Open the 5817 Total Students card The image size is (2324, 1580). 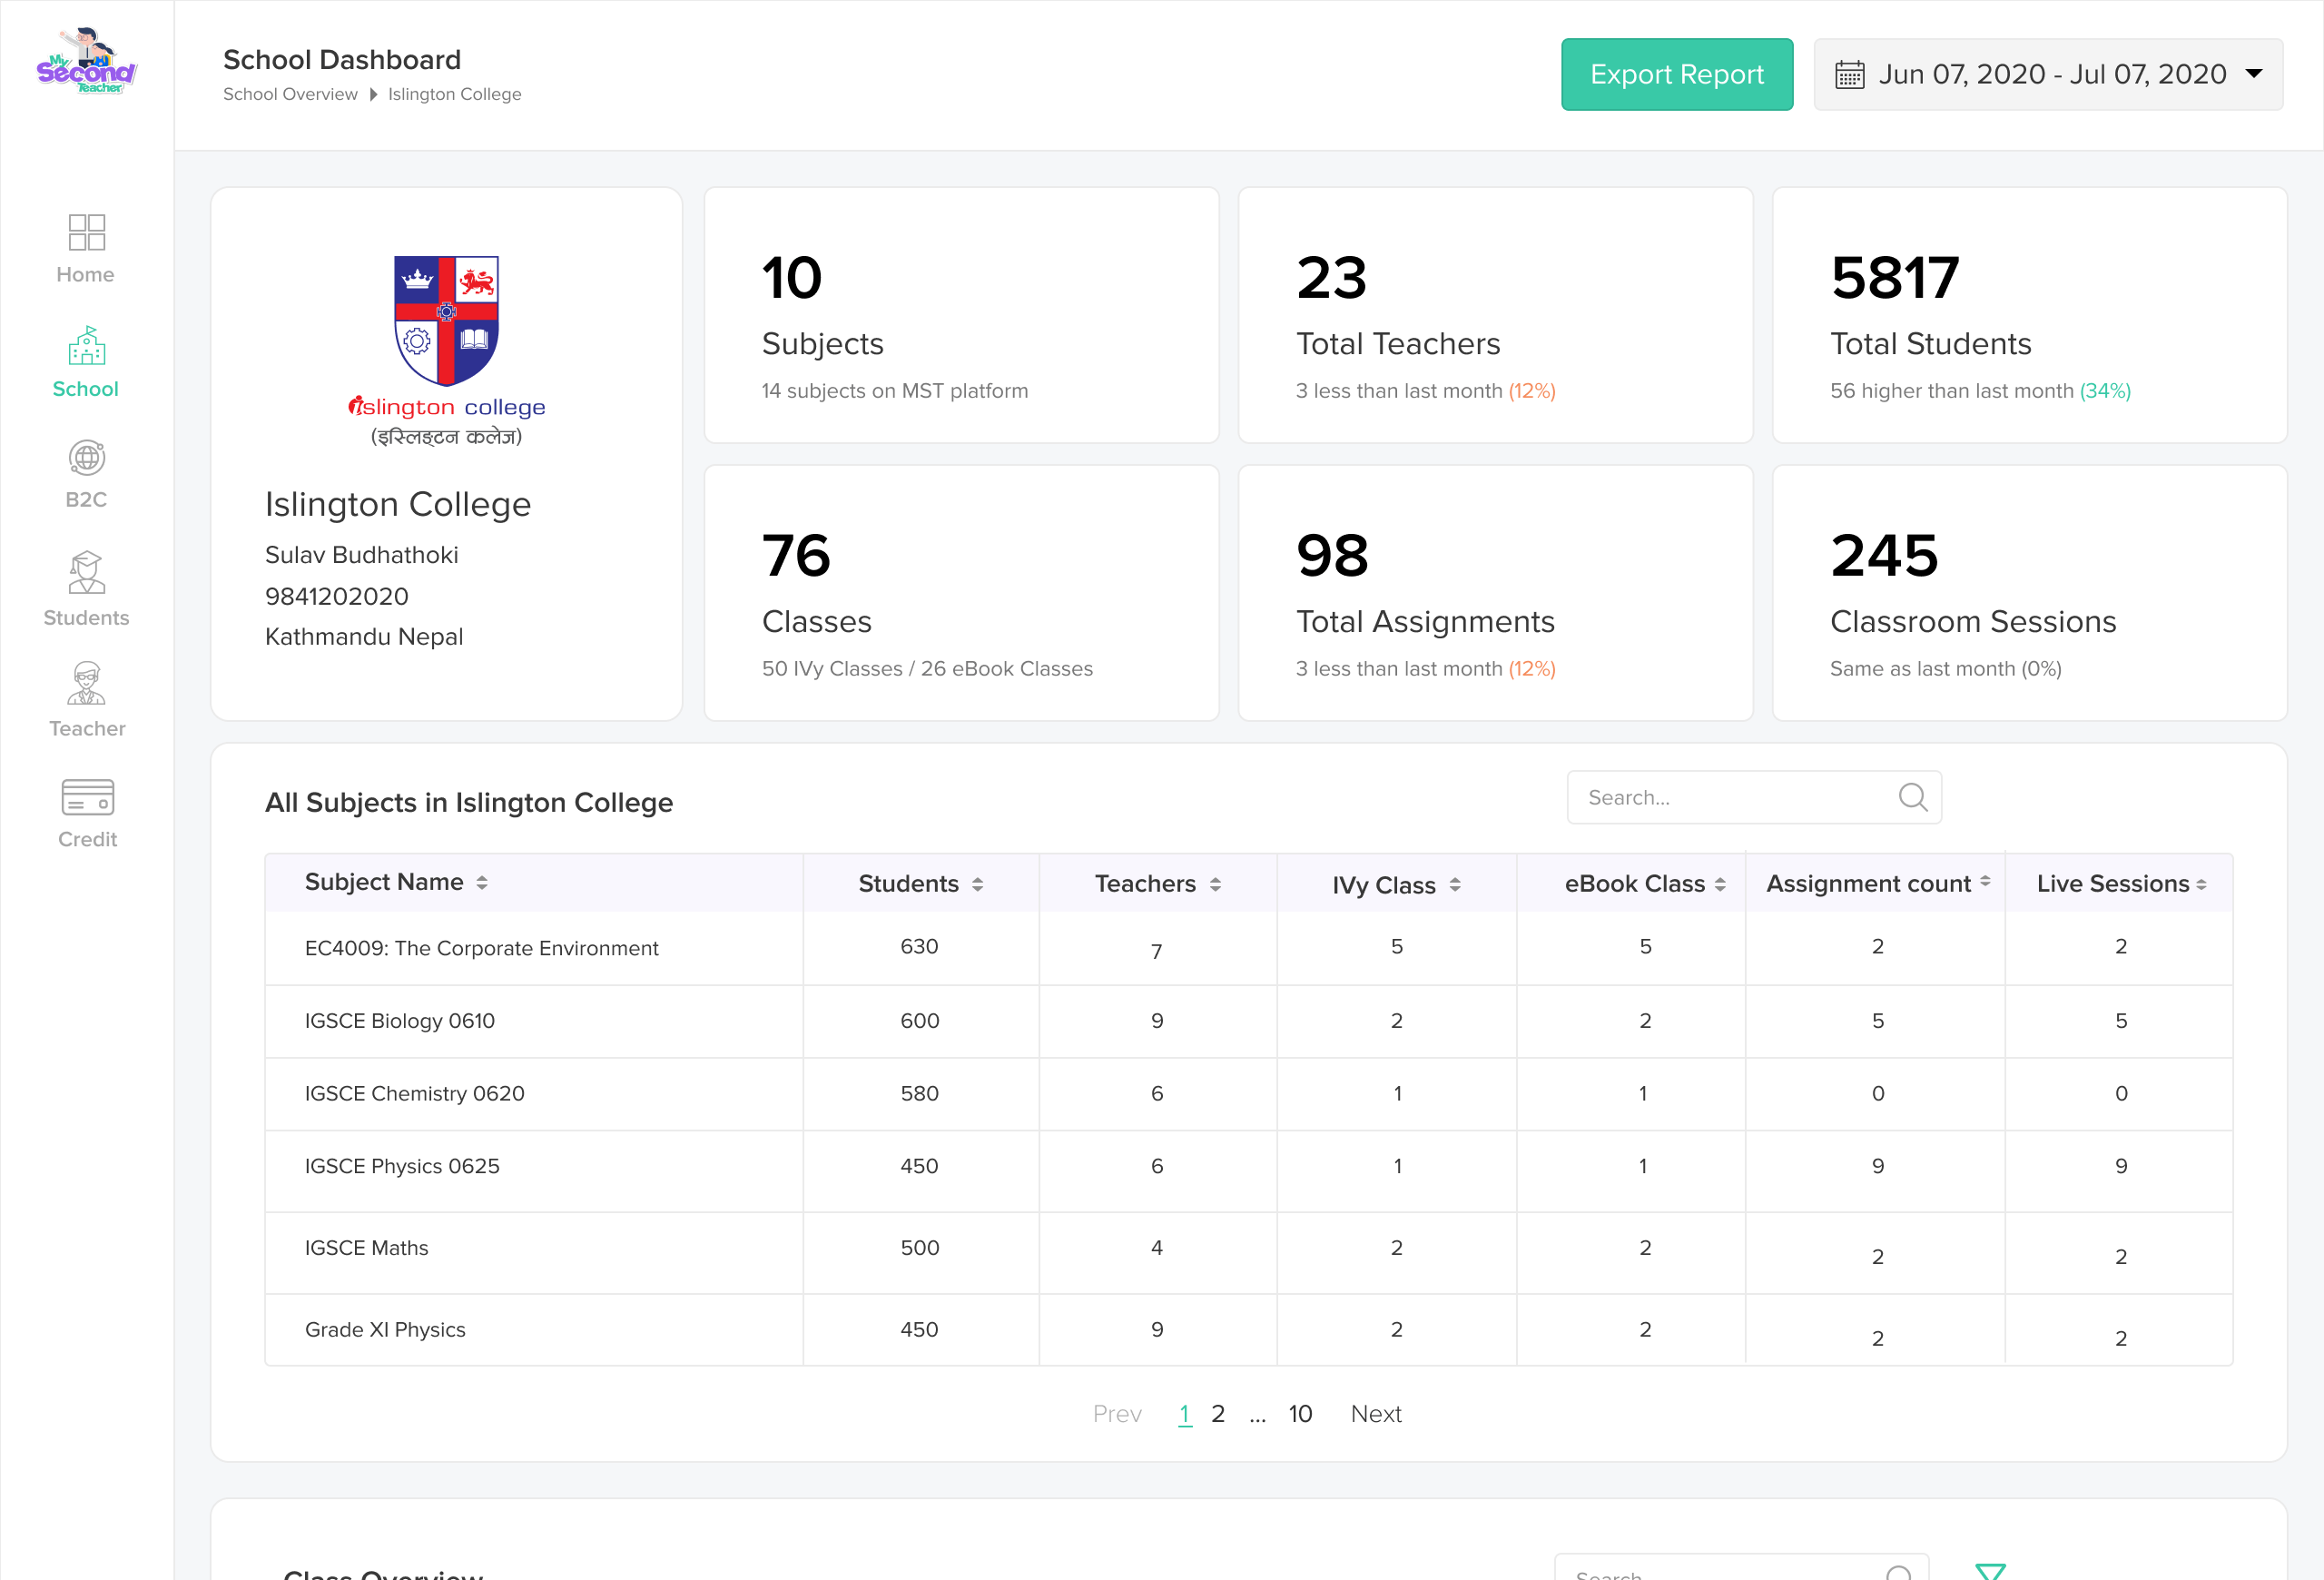coord(2029,315)
